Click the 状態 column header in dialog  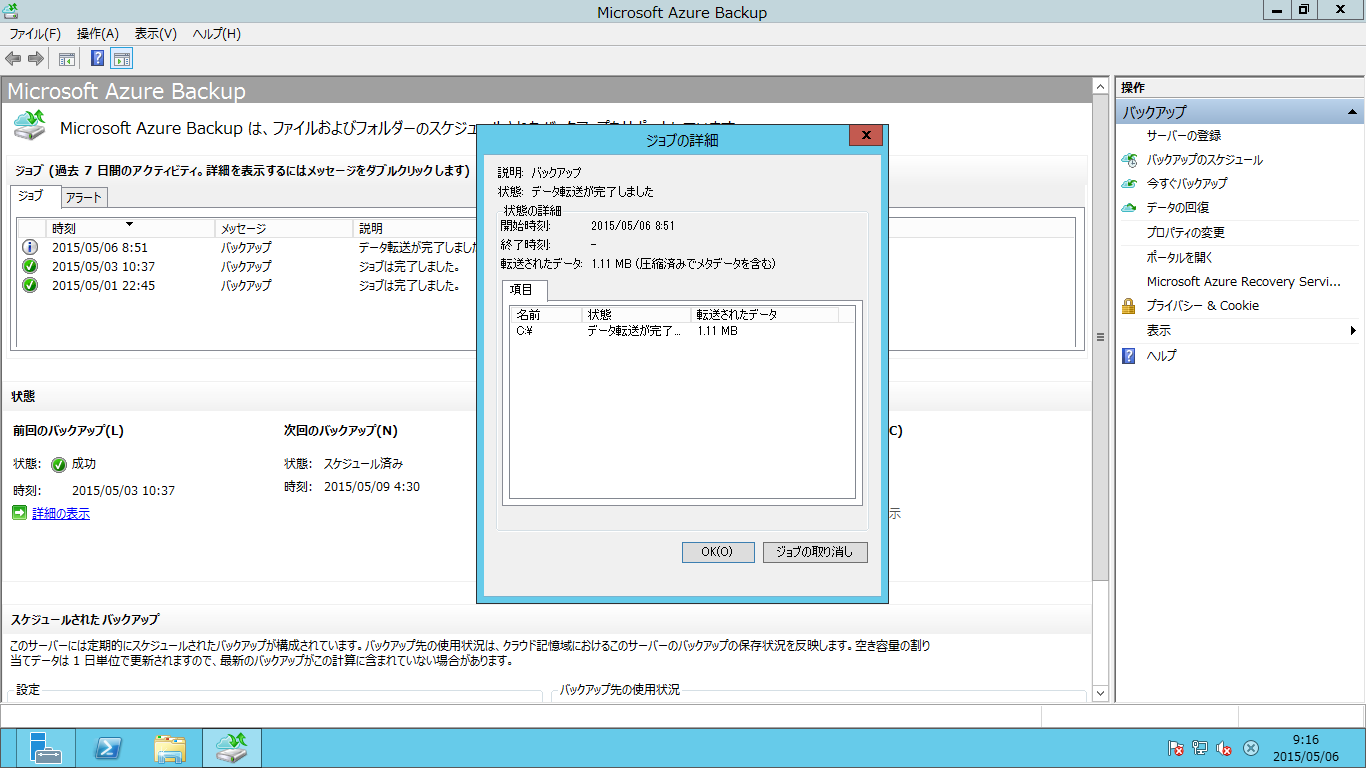(x=637, y=315)
